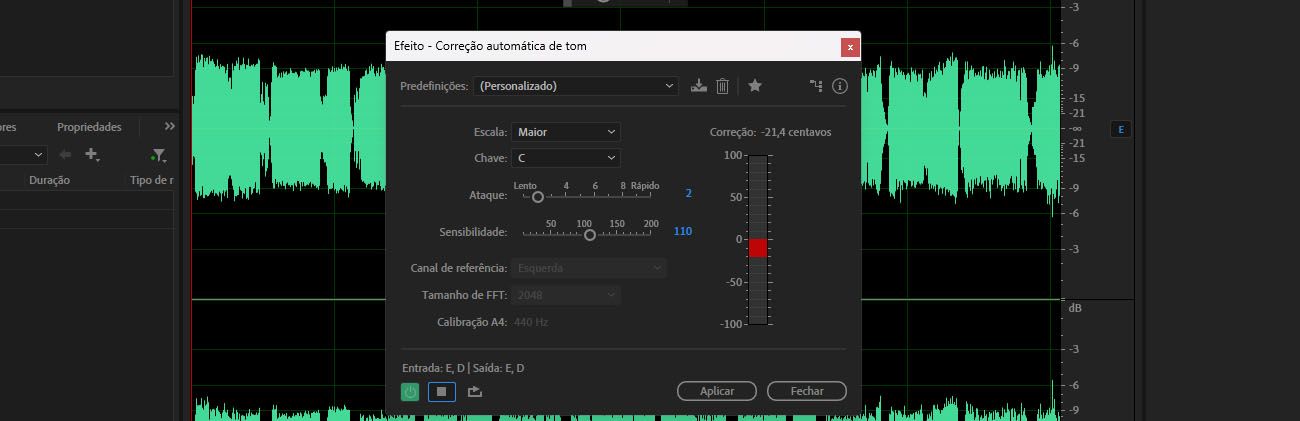
Task: Click the dB label on level scale
Action: (x=1075, y=309)
